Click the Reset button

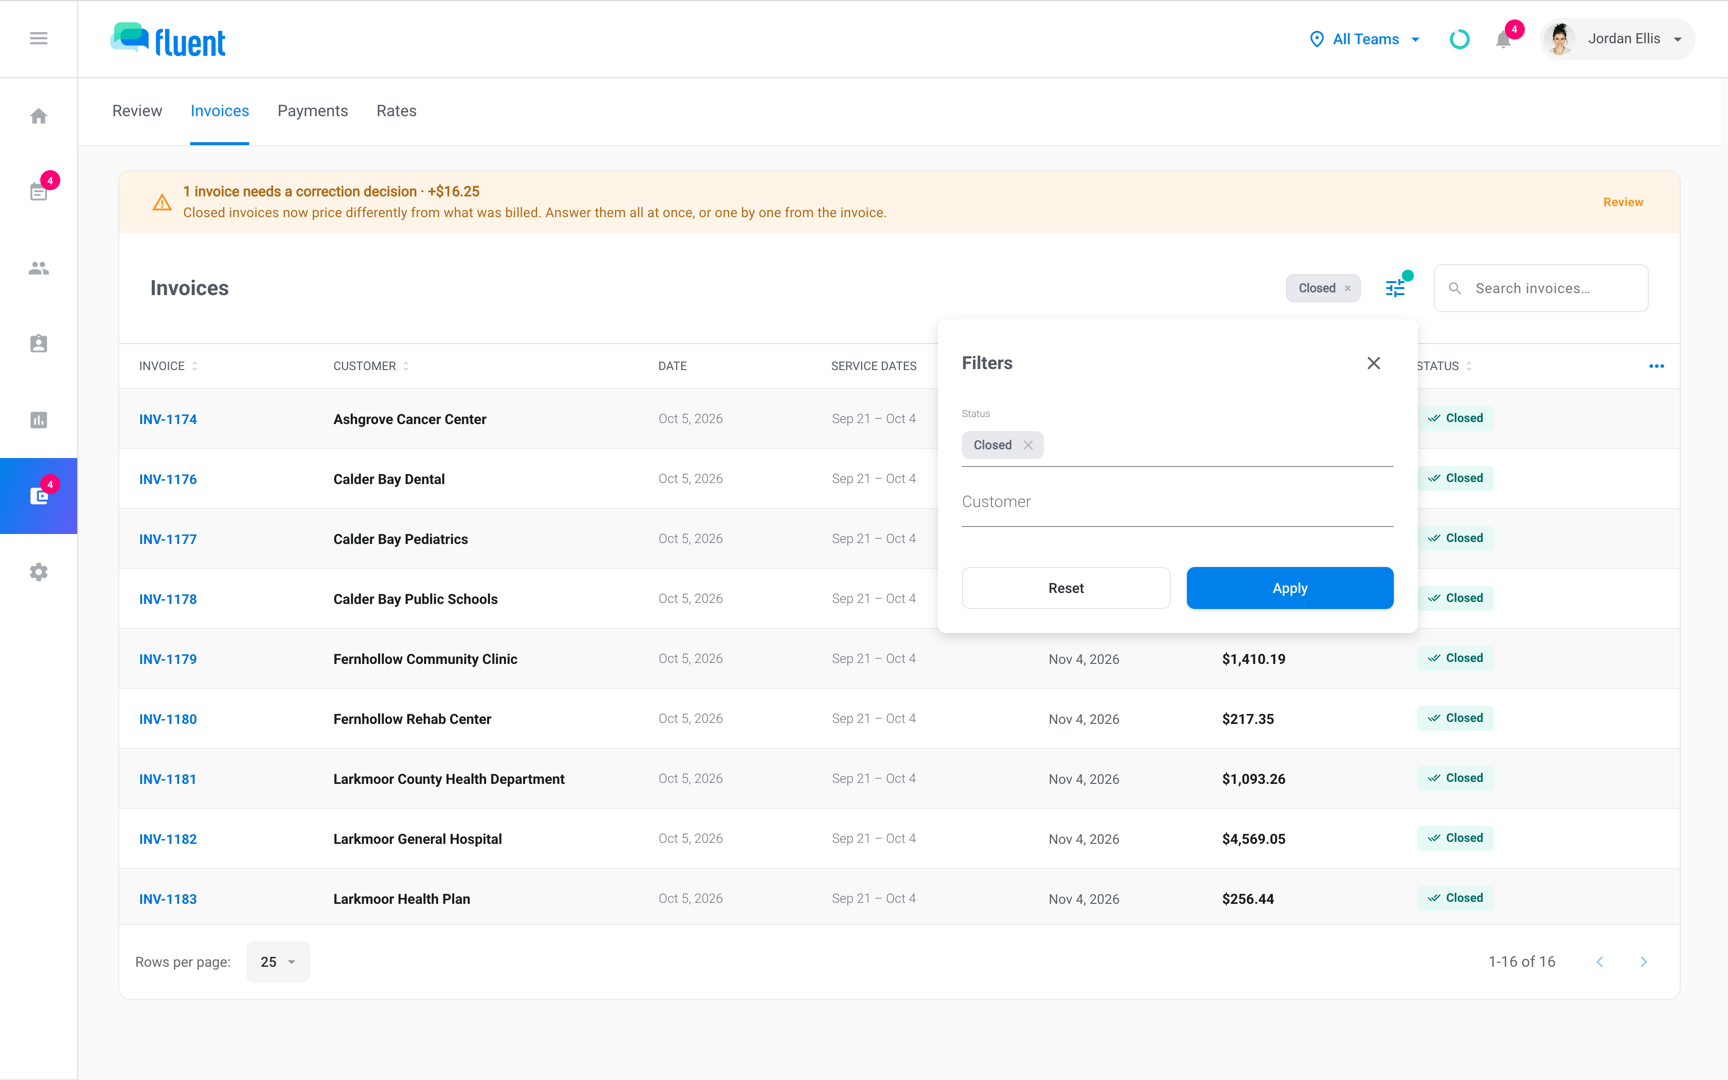[x=1066, y=588]
